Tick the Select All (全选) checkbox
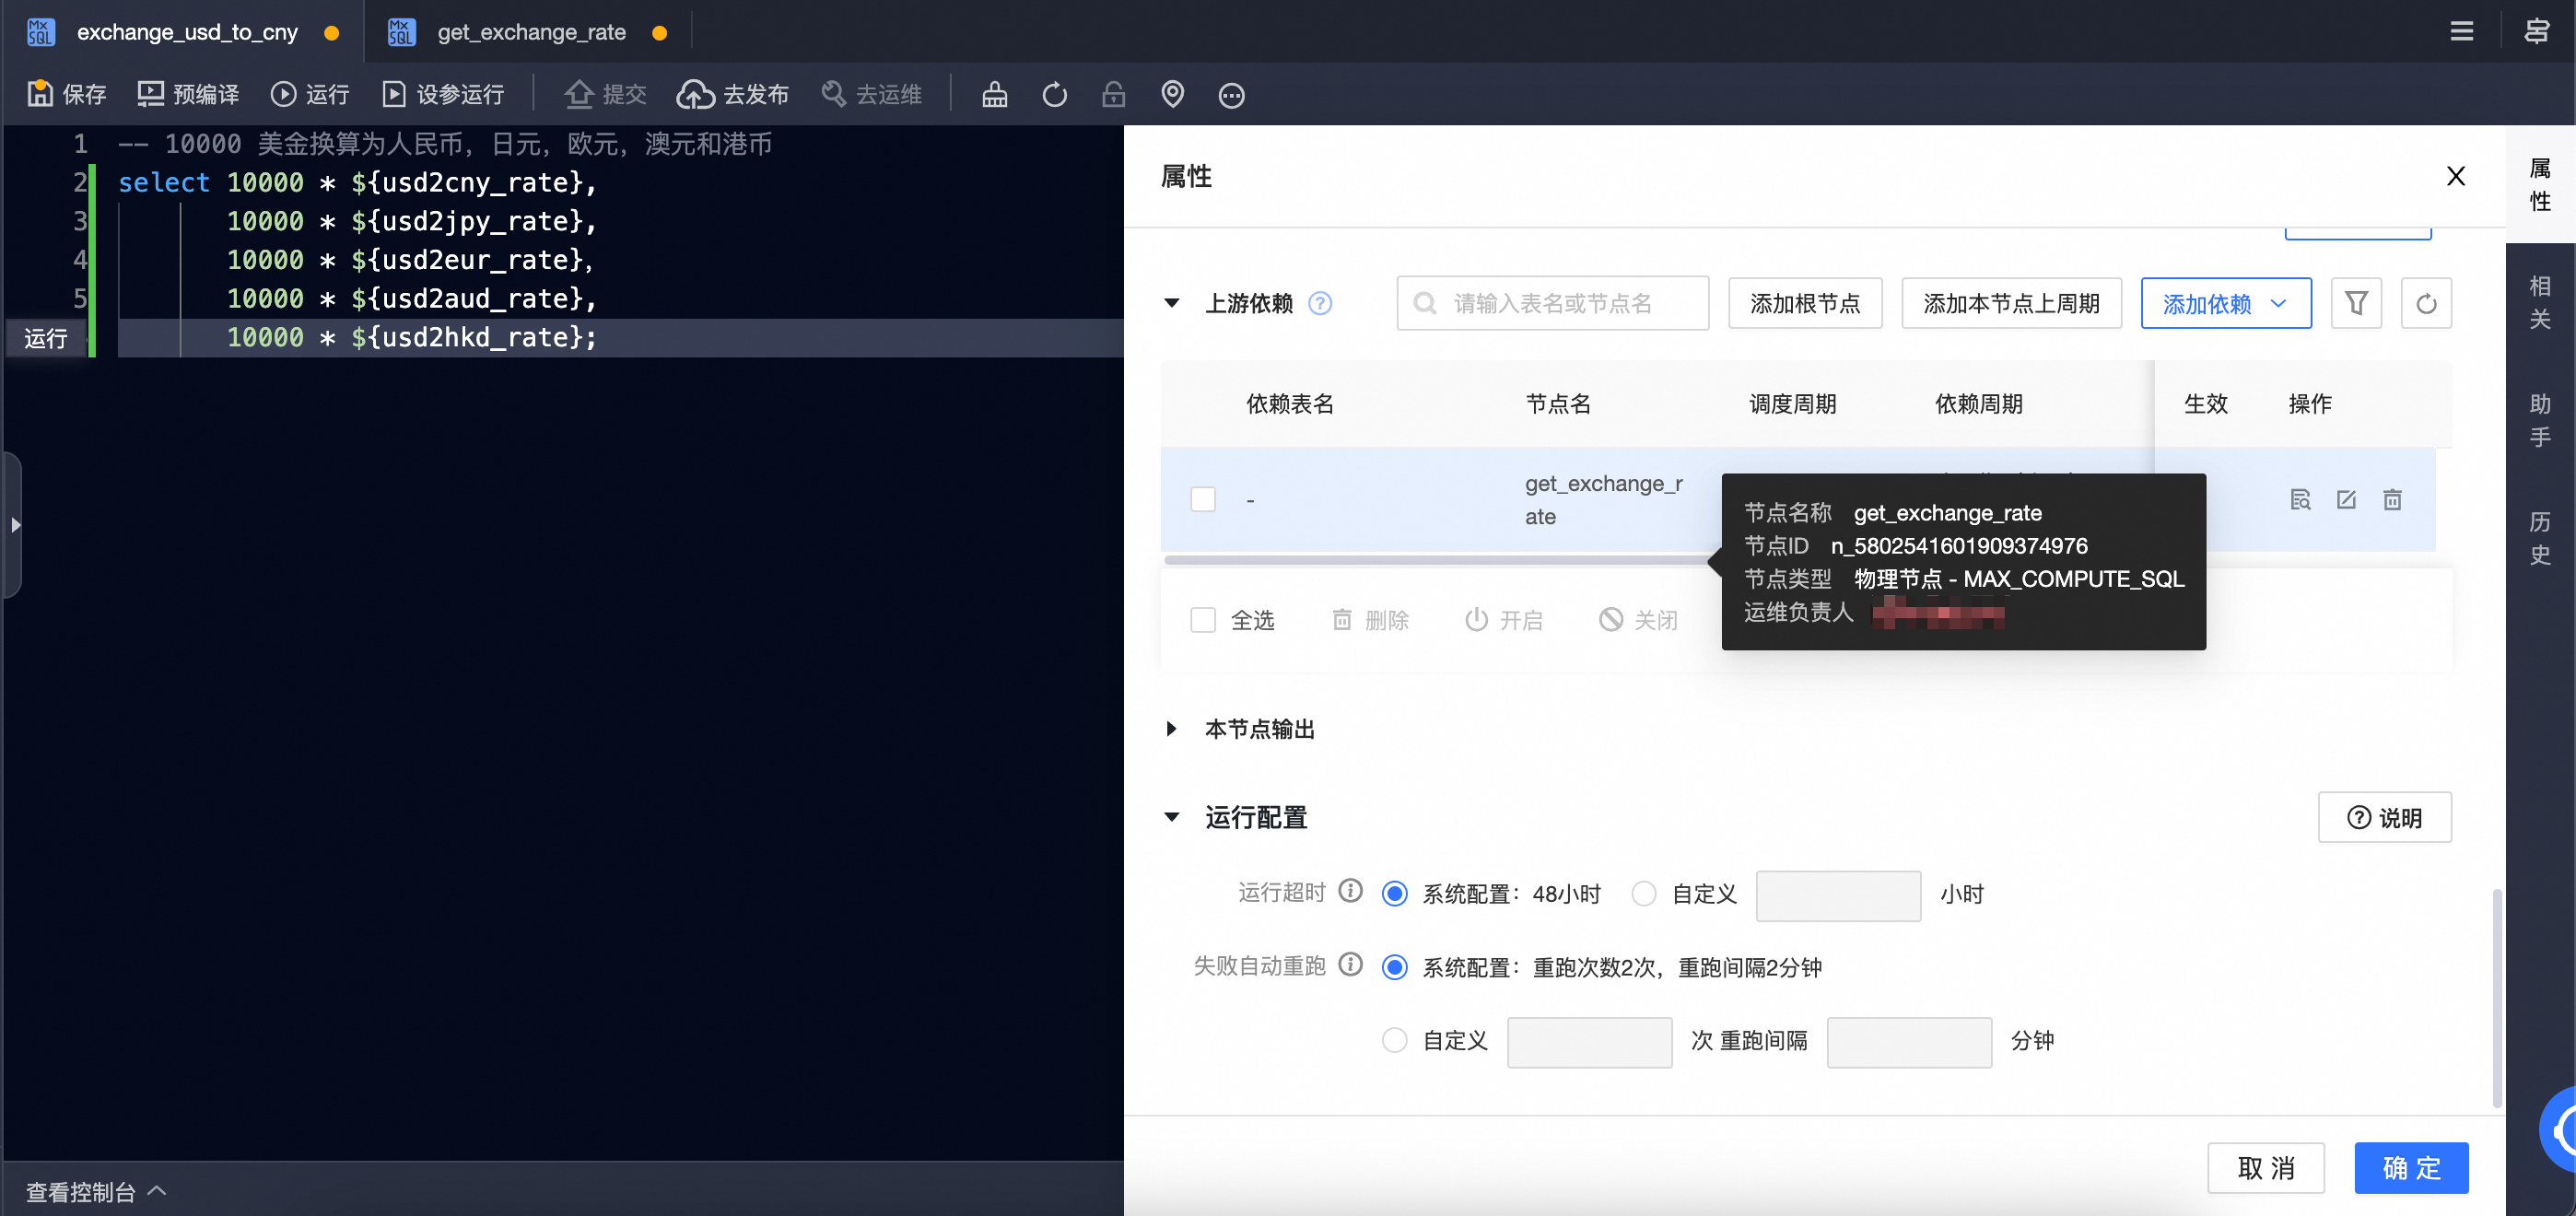The image size is (2576, 1216). (x=1203, y=620)
